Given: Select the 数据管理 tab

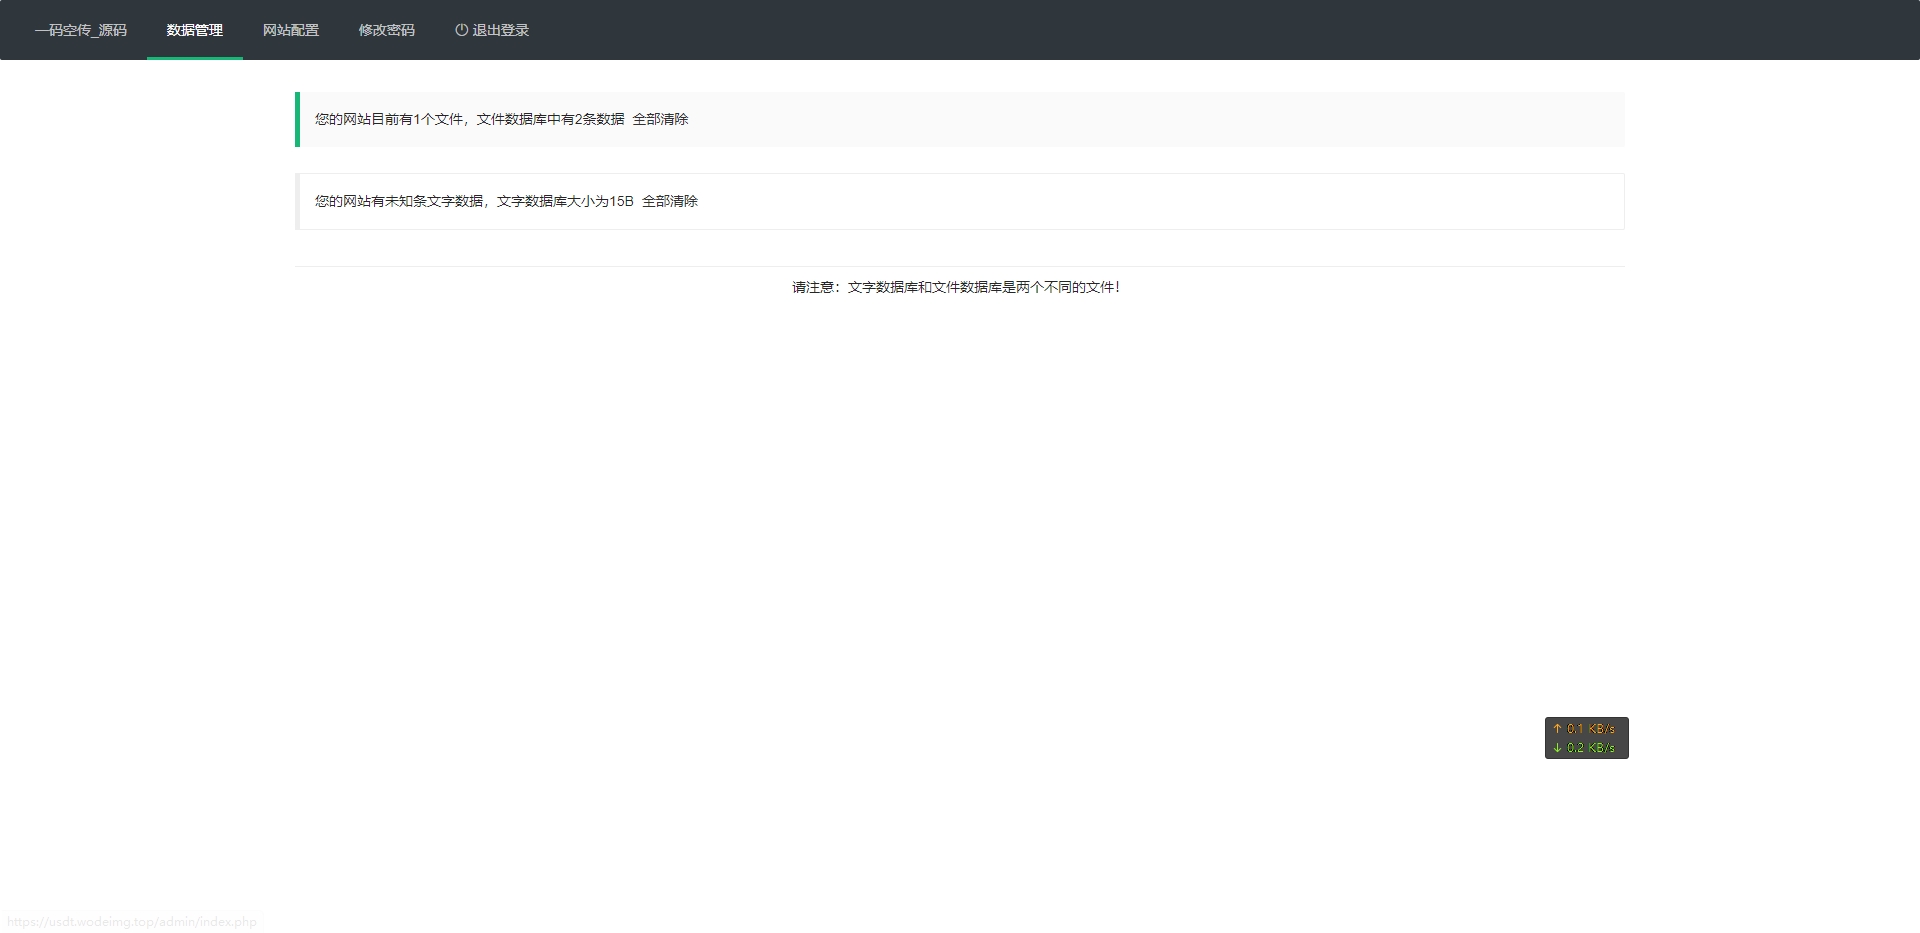Looking at the screenshot, I should 195,30.
